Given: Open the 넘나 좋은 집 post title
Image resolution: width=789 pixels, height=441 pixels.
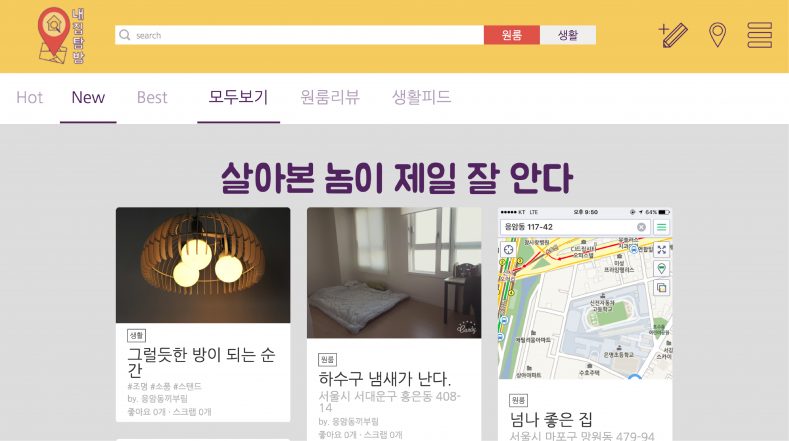Looking at the screenshot, I should coord(551,419).
